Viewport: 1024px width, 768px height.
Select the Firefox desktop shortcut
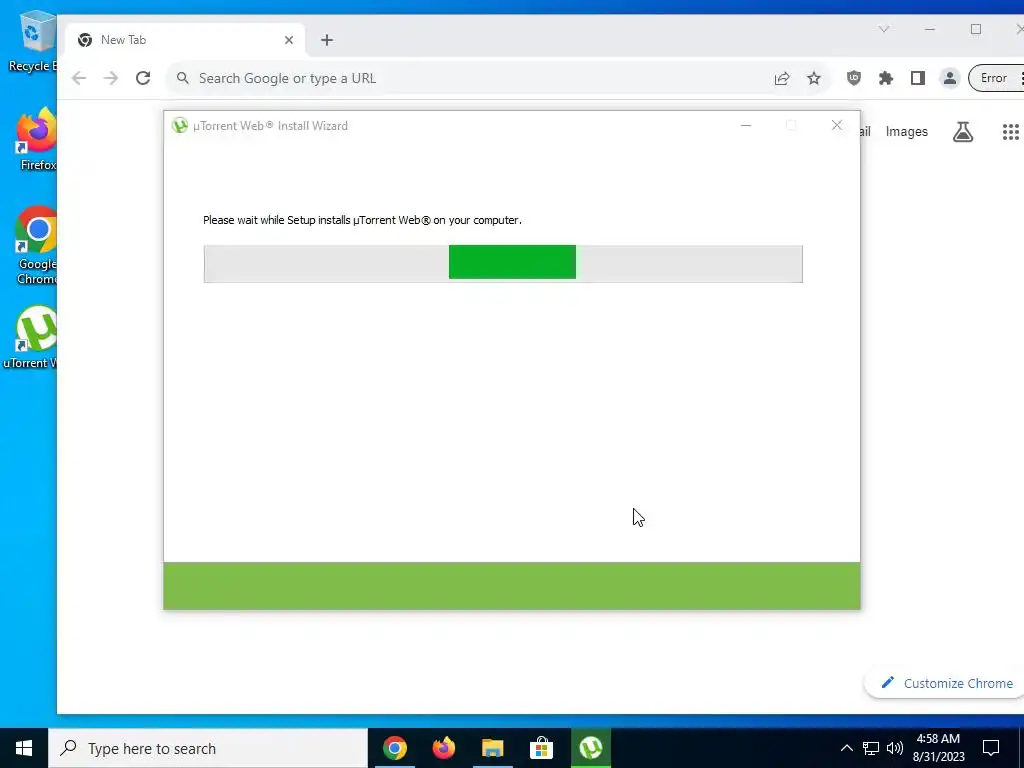pyautogui.click(x=37, y=138)
